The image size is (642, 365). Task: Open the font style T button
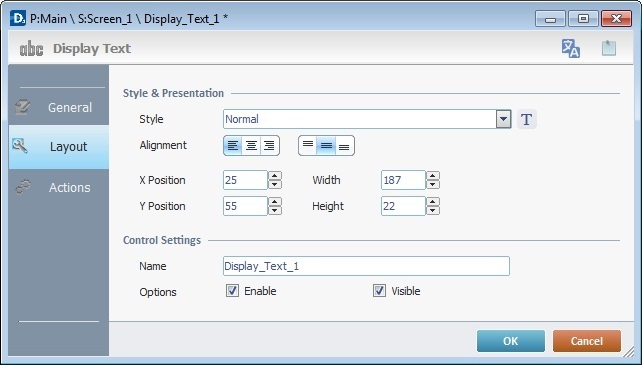(x=527, y=119)
